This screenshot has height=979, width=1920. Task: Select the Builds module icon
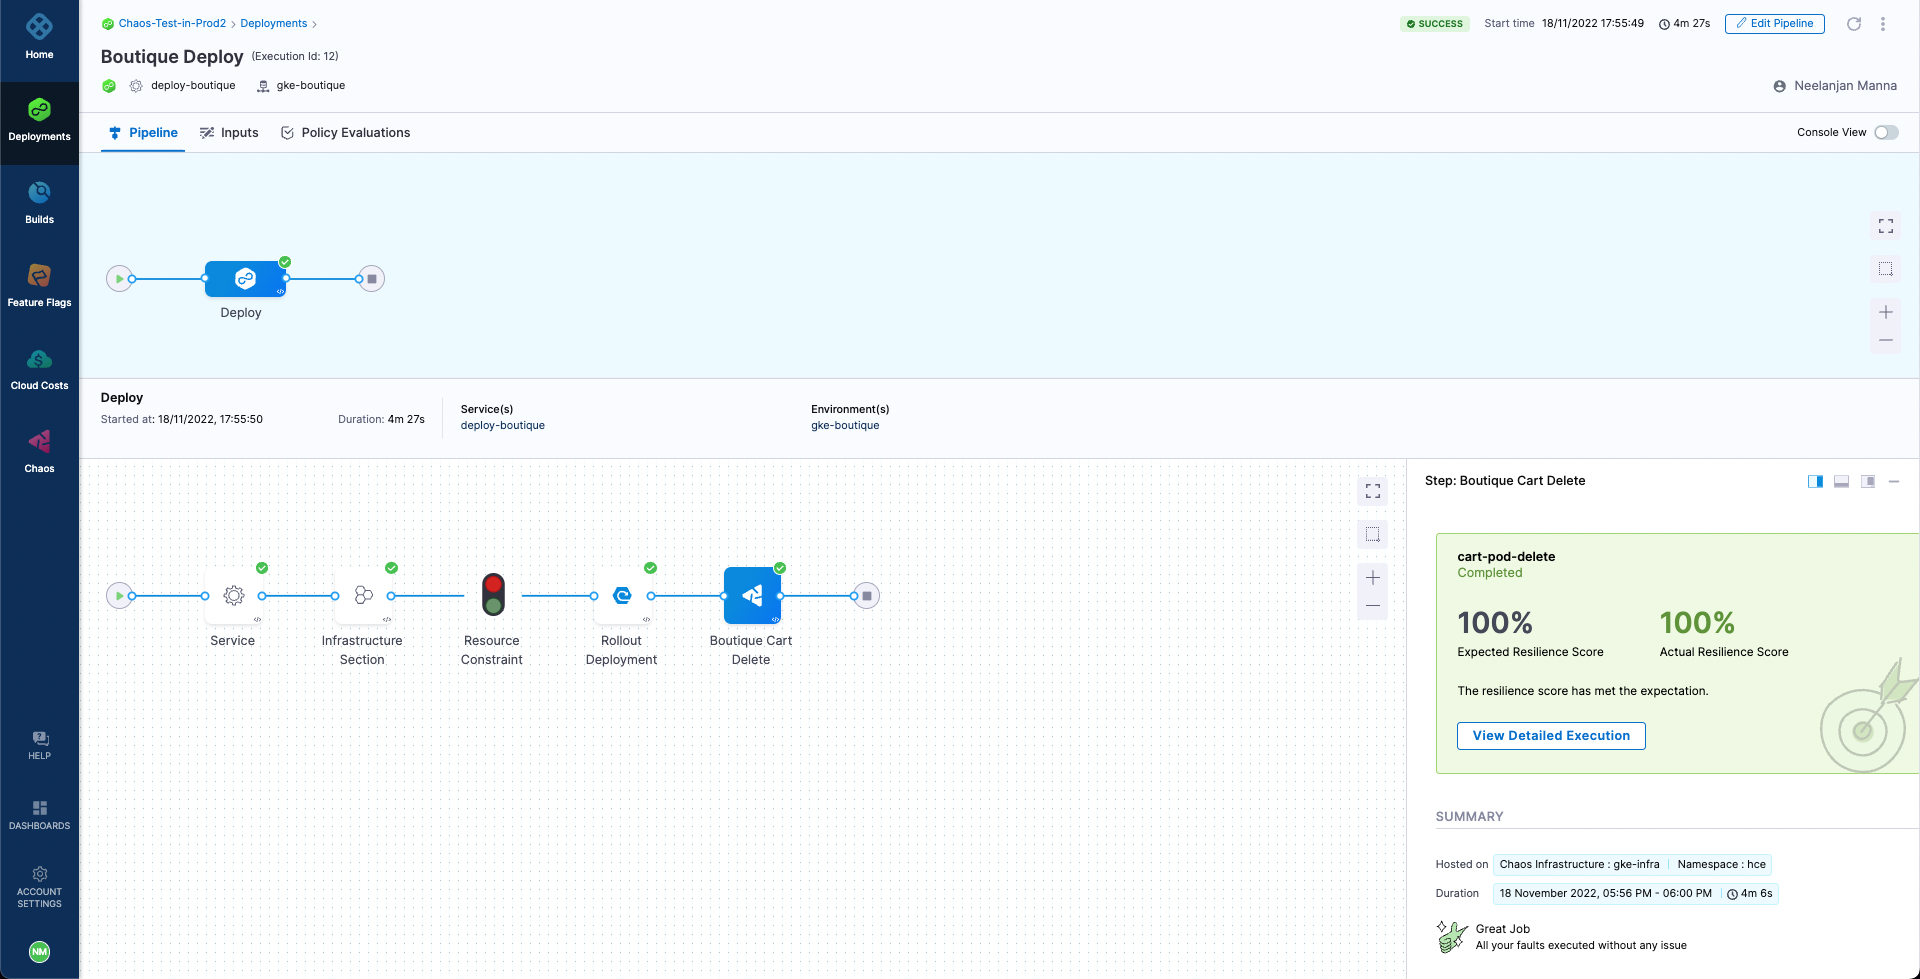(x=39, y=199)
